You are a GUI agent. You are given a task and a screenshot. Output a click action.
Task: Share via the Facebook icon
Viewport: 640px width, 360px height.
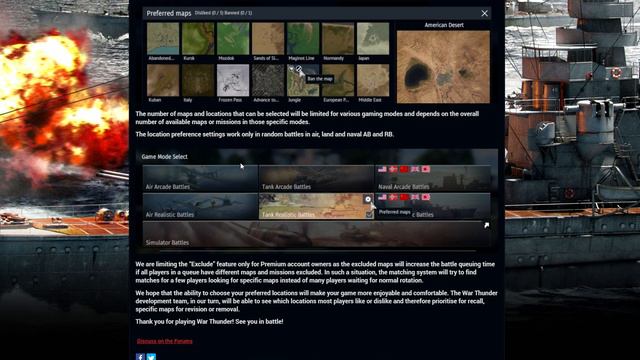pyautogui.click(x=140, y=357)
